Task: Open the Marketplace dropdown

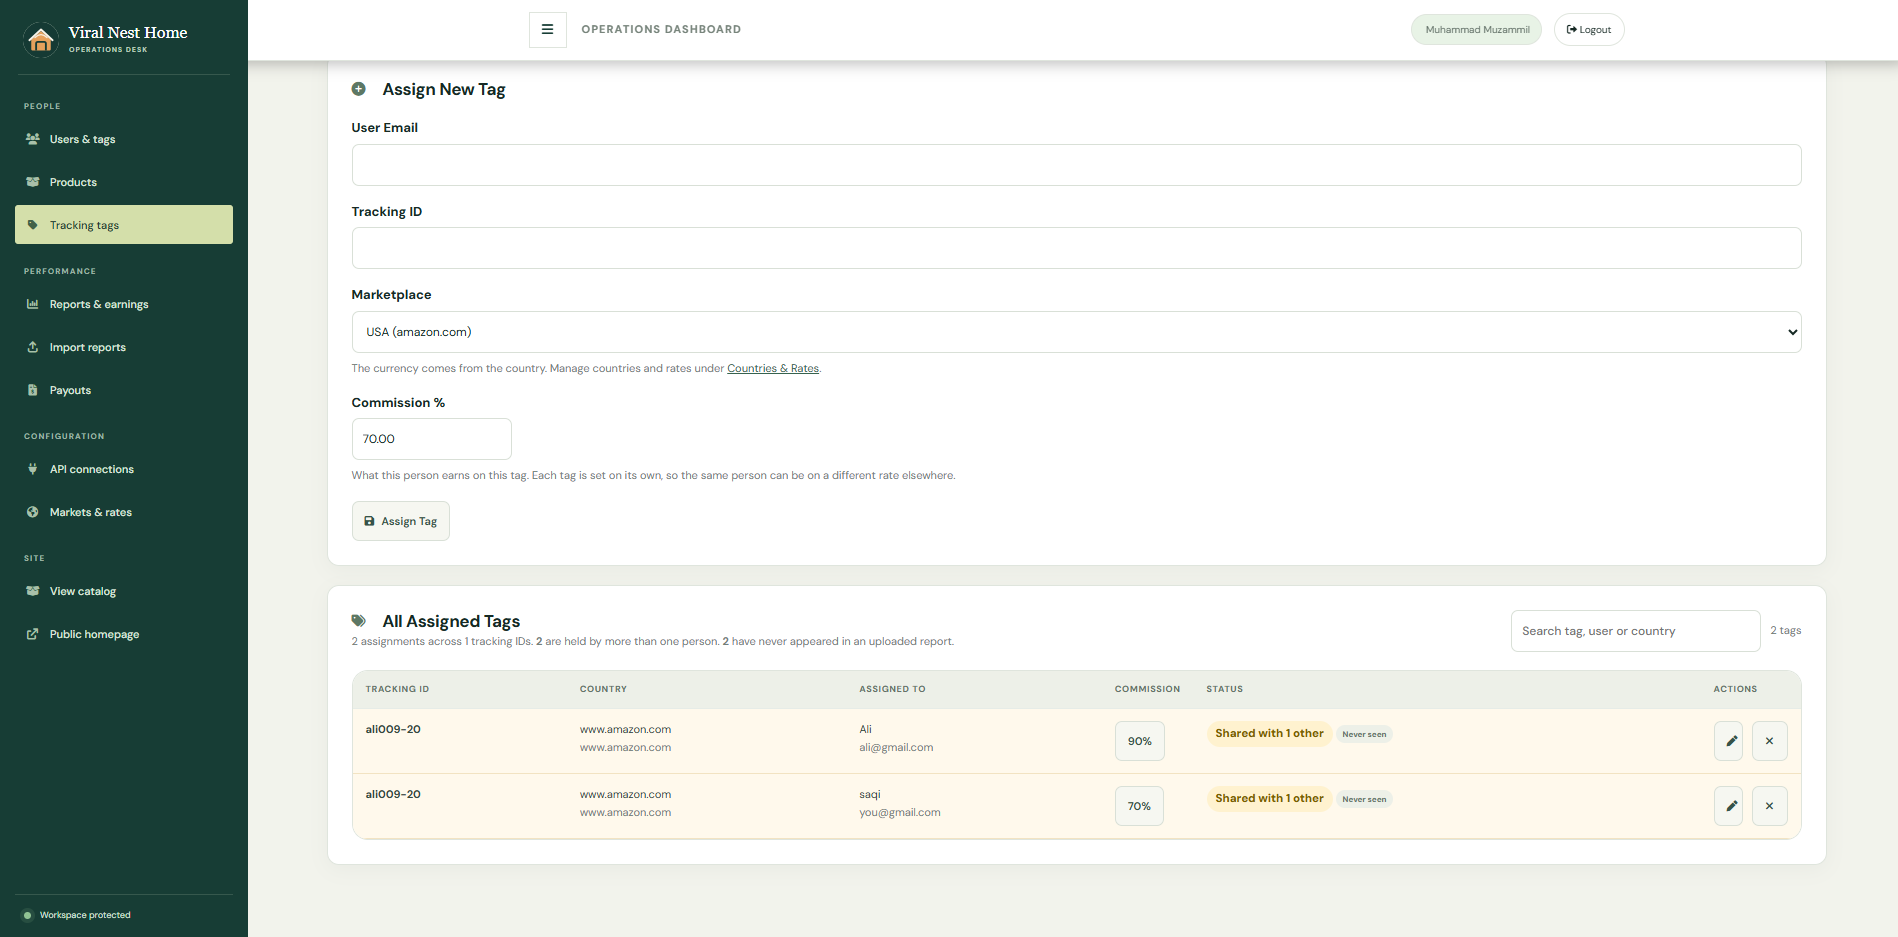Action: point(1076,332)
